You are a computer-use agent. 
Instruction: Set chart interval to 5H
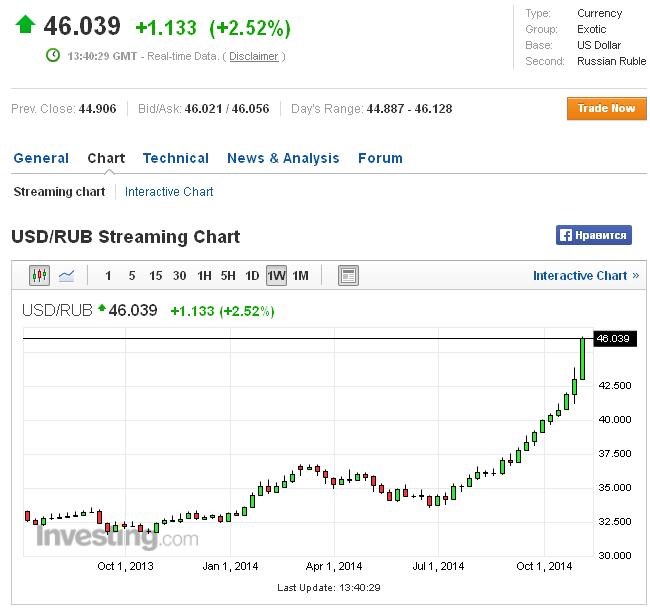click(228, 276)
